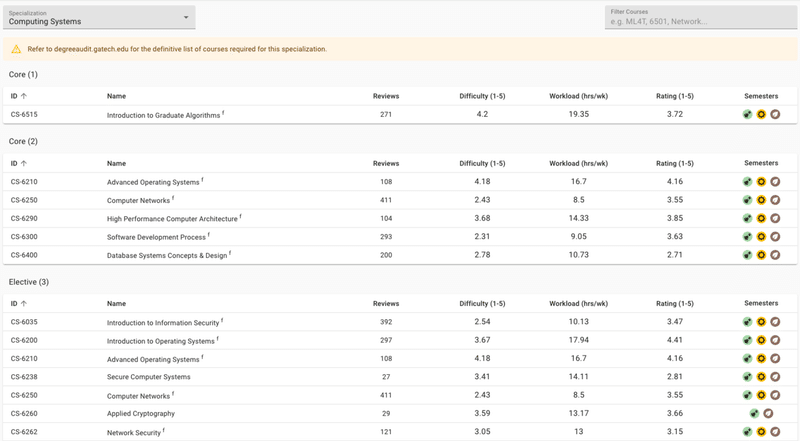Click the degree audit notice text in banner
Image resolution: width=800 pixels, height=441 pixels.
pos(177,49)
